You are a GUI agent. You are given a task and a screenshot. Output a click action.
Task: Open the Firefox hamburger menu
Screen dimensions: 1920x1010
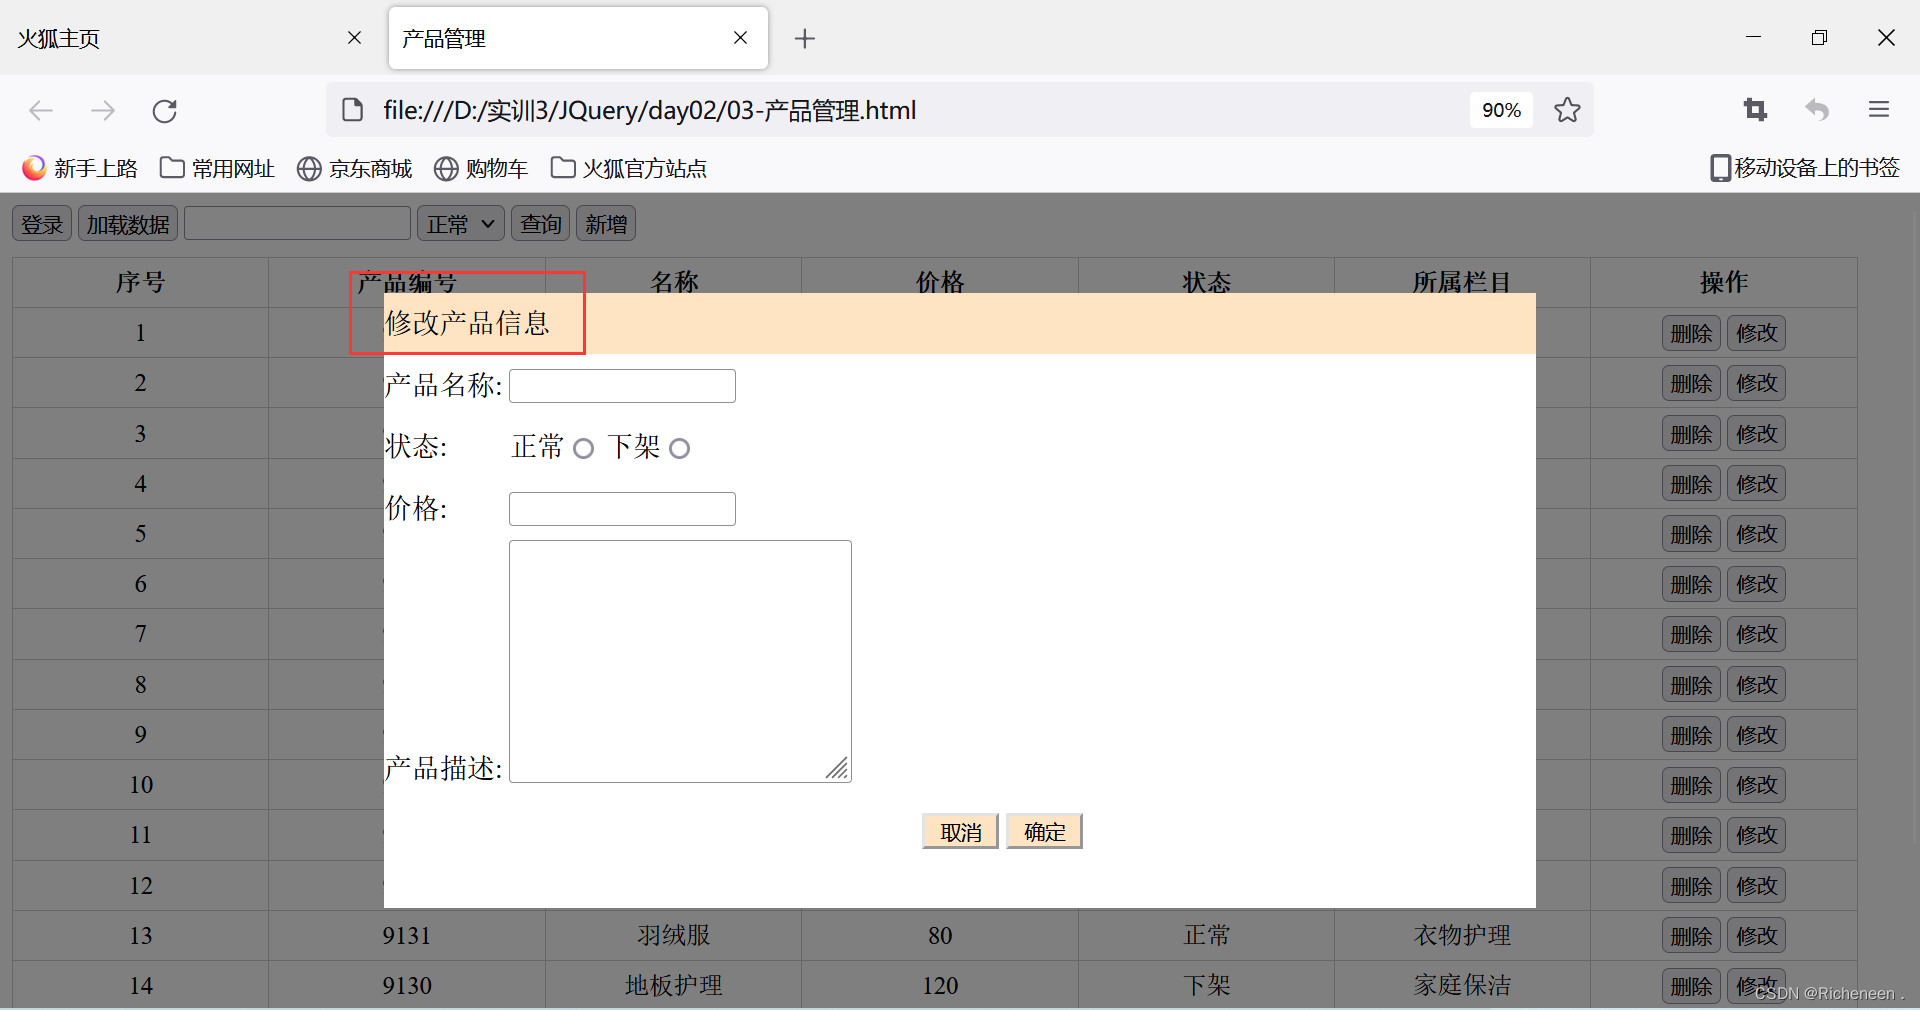[1878, 110]
